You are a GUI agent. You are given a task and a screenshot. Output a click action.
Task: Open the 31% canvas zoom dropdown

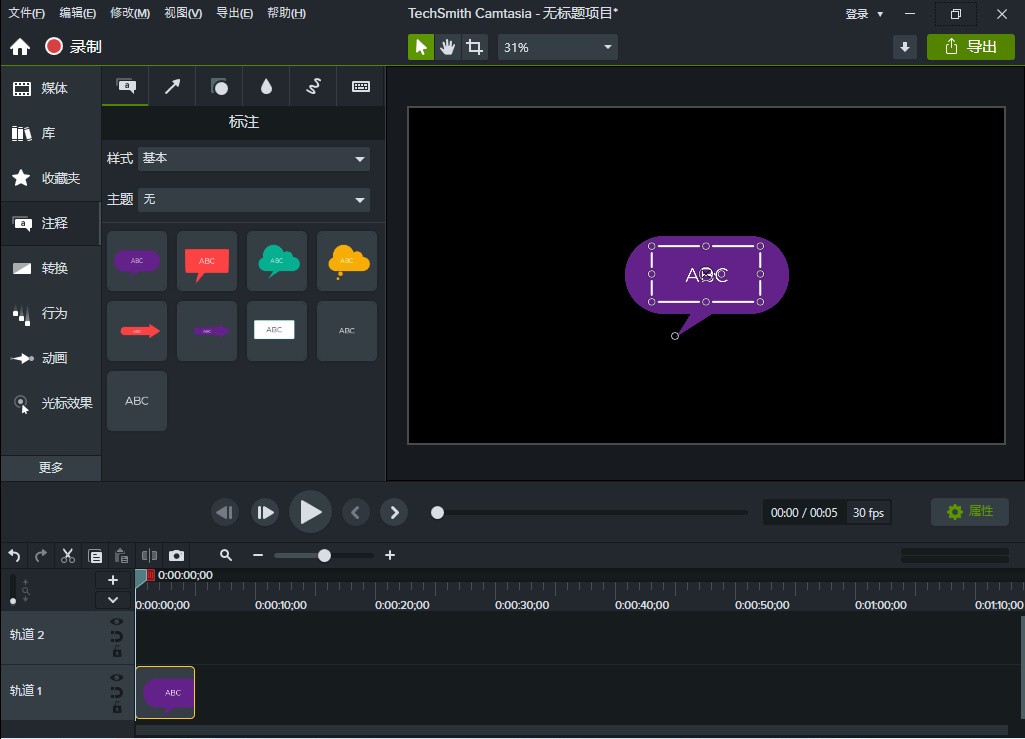(x=557, y=46)
